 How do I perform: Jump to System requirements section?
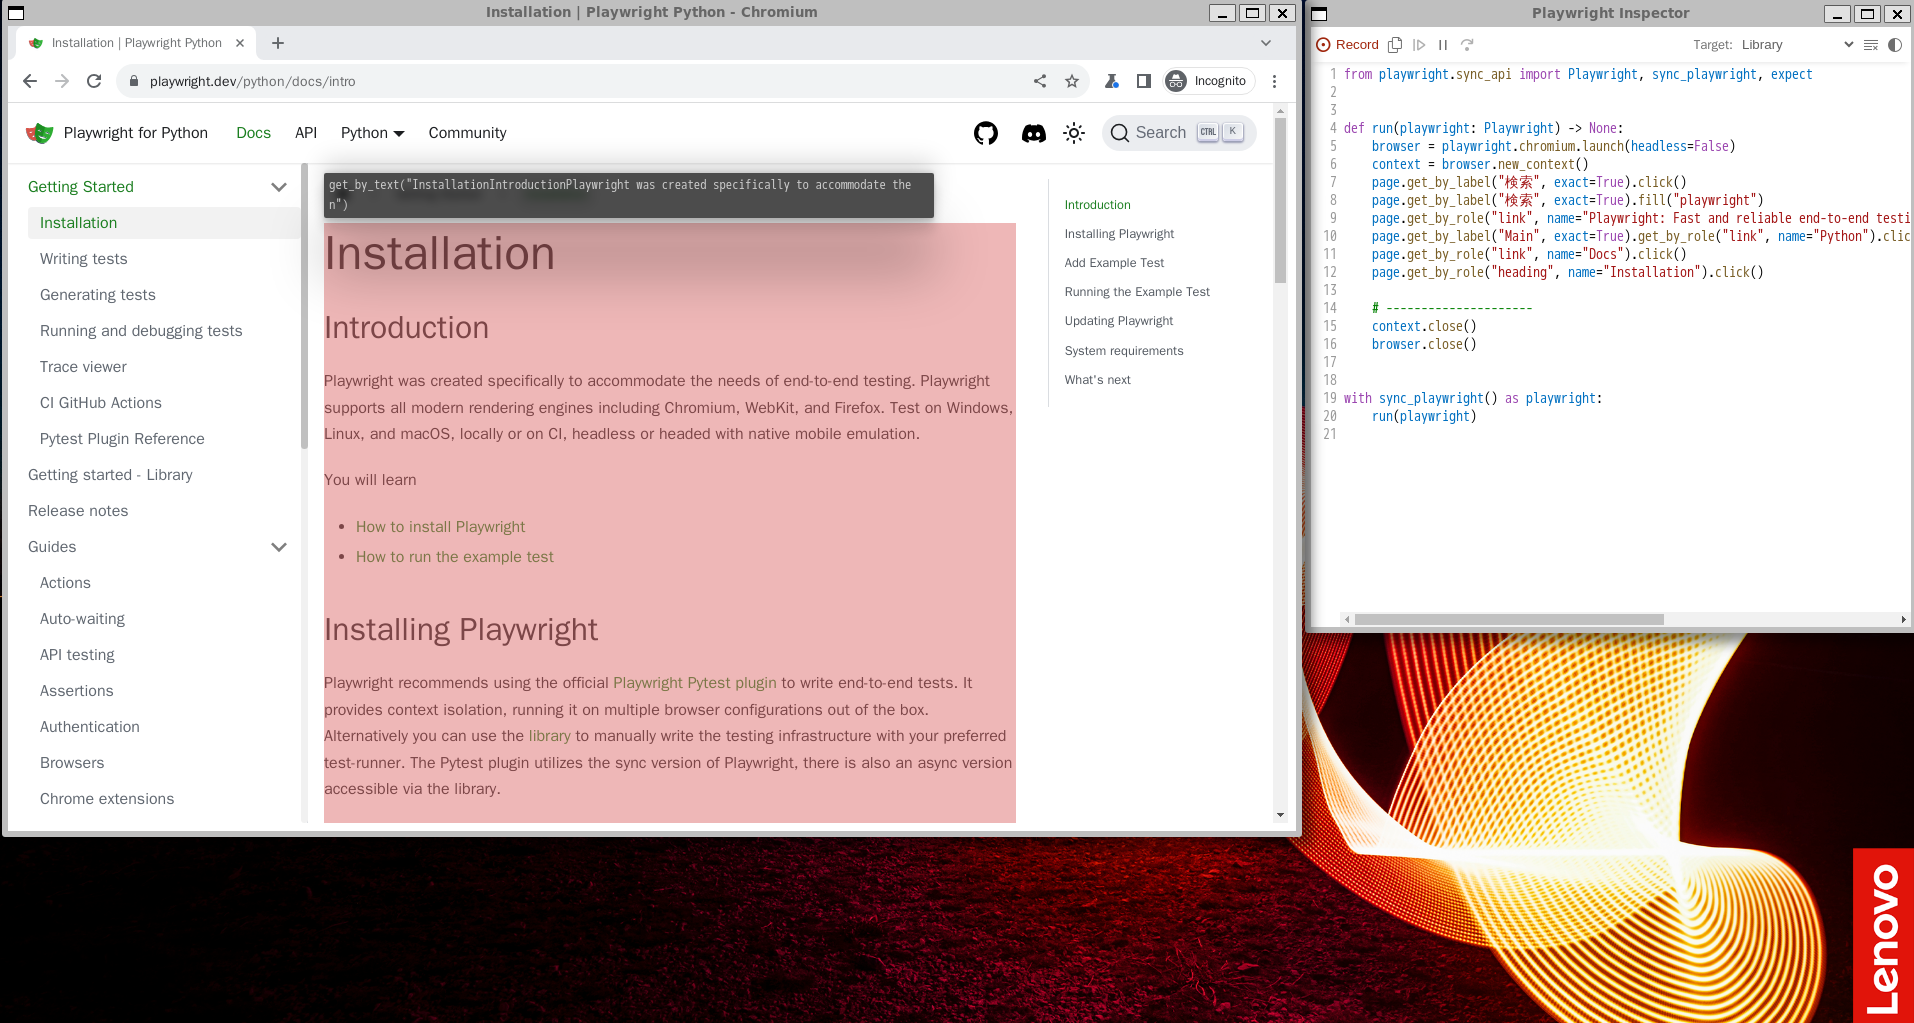click(x=1124, y=351)
